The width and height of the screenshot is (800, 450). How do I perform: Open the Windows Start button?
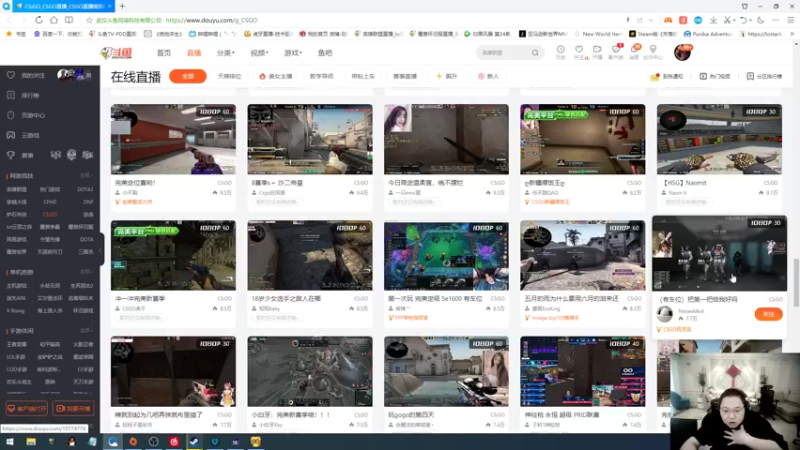[x=10, y=442]
